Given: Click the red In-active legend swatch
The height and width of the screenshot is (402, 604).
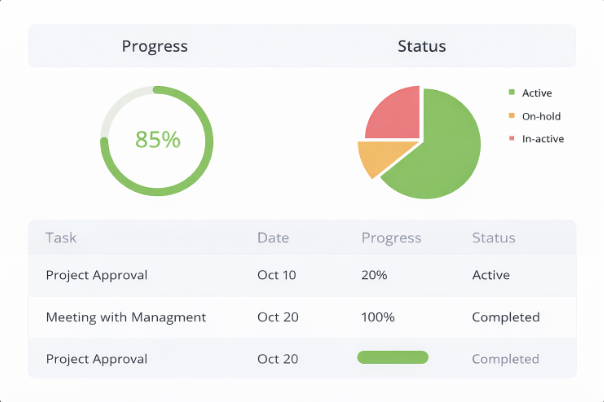Looking at the screenshot, I should 511,138.
